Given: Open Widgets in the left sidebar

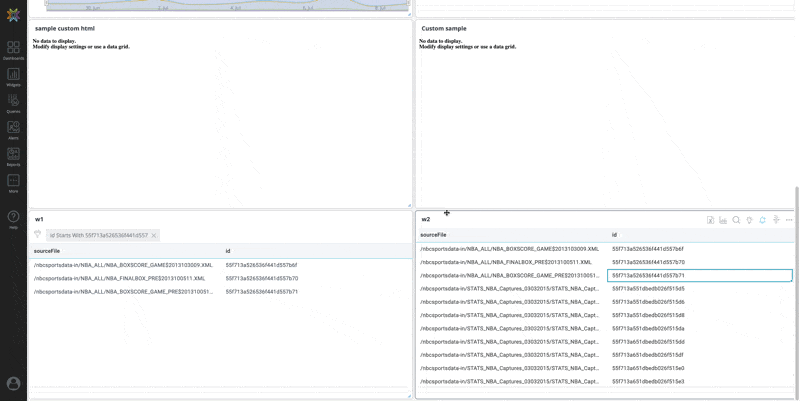Looking at the screenshot, I should [13, 76].
